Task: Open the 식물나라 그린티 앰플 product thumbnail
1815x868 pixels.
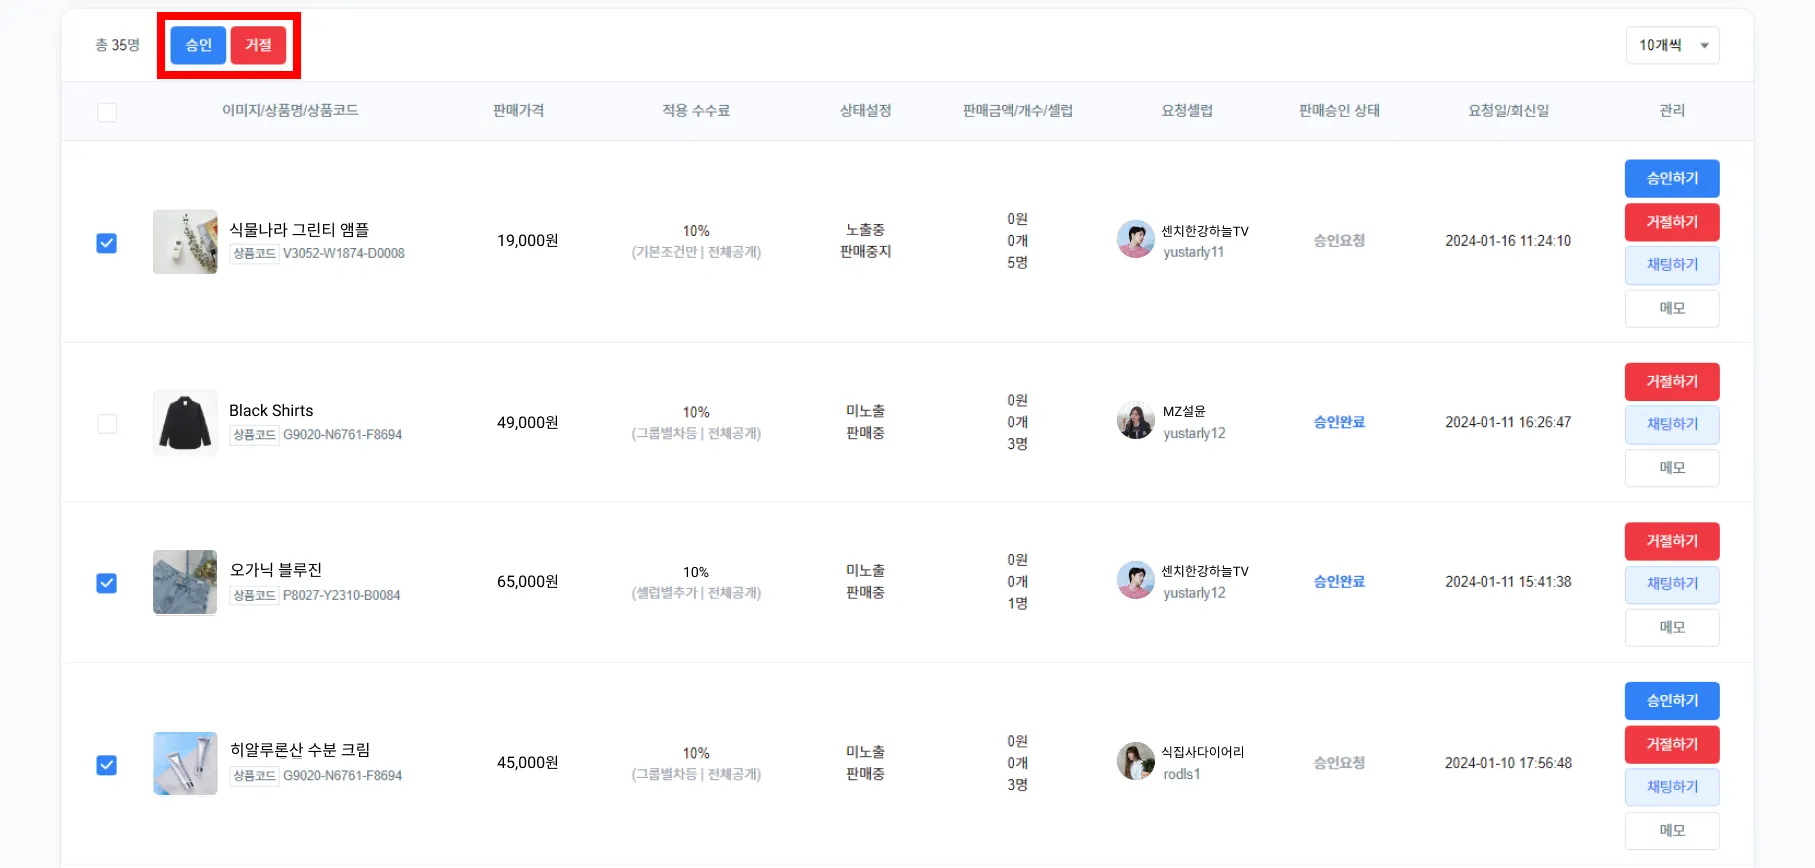Action: click(185, 242)
